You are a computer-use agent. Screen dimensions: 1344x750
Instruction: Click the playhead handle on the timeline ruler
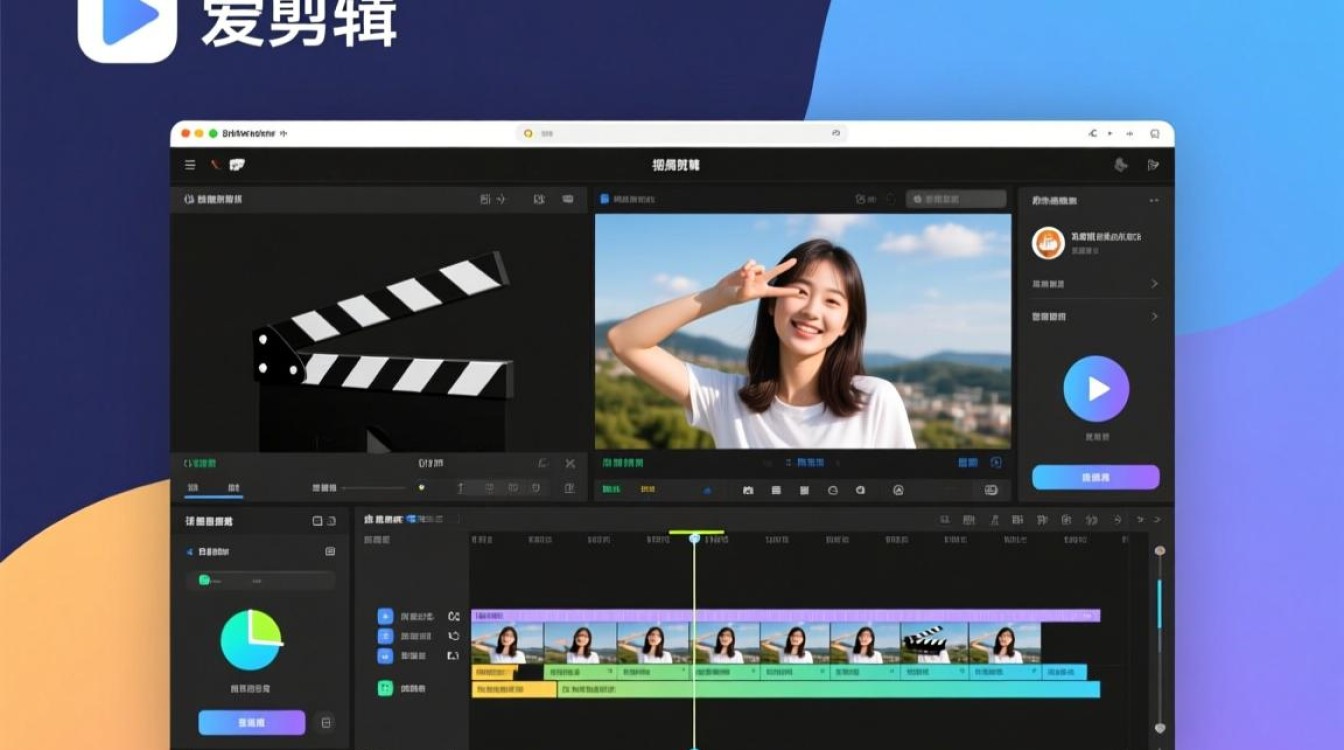tap(695, 538)
